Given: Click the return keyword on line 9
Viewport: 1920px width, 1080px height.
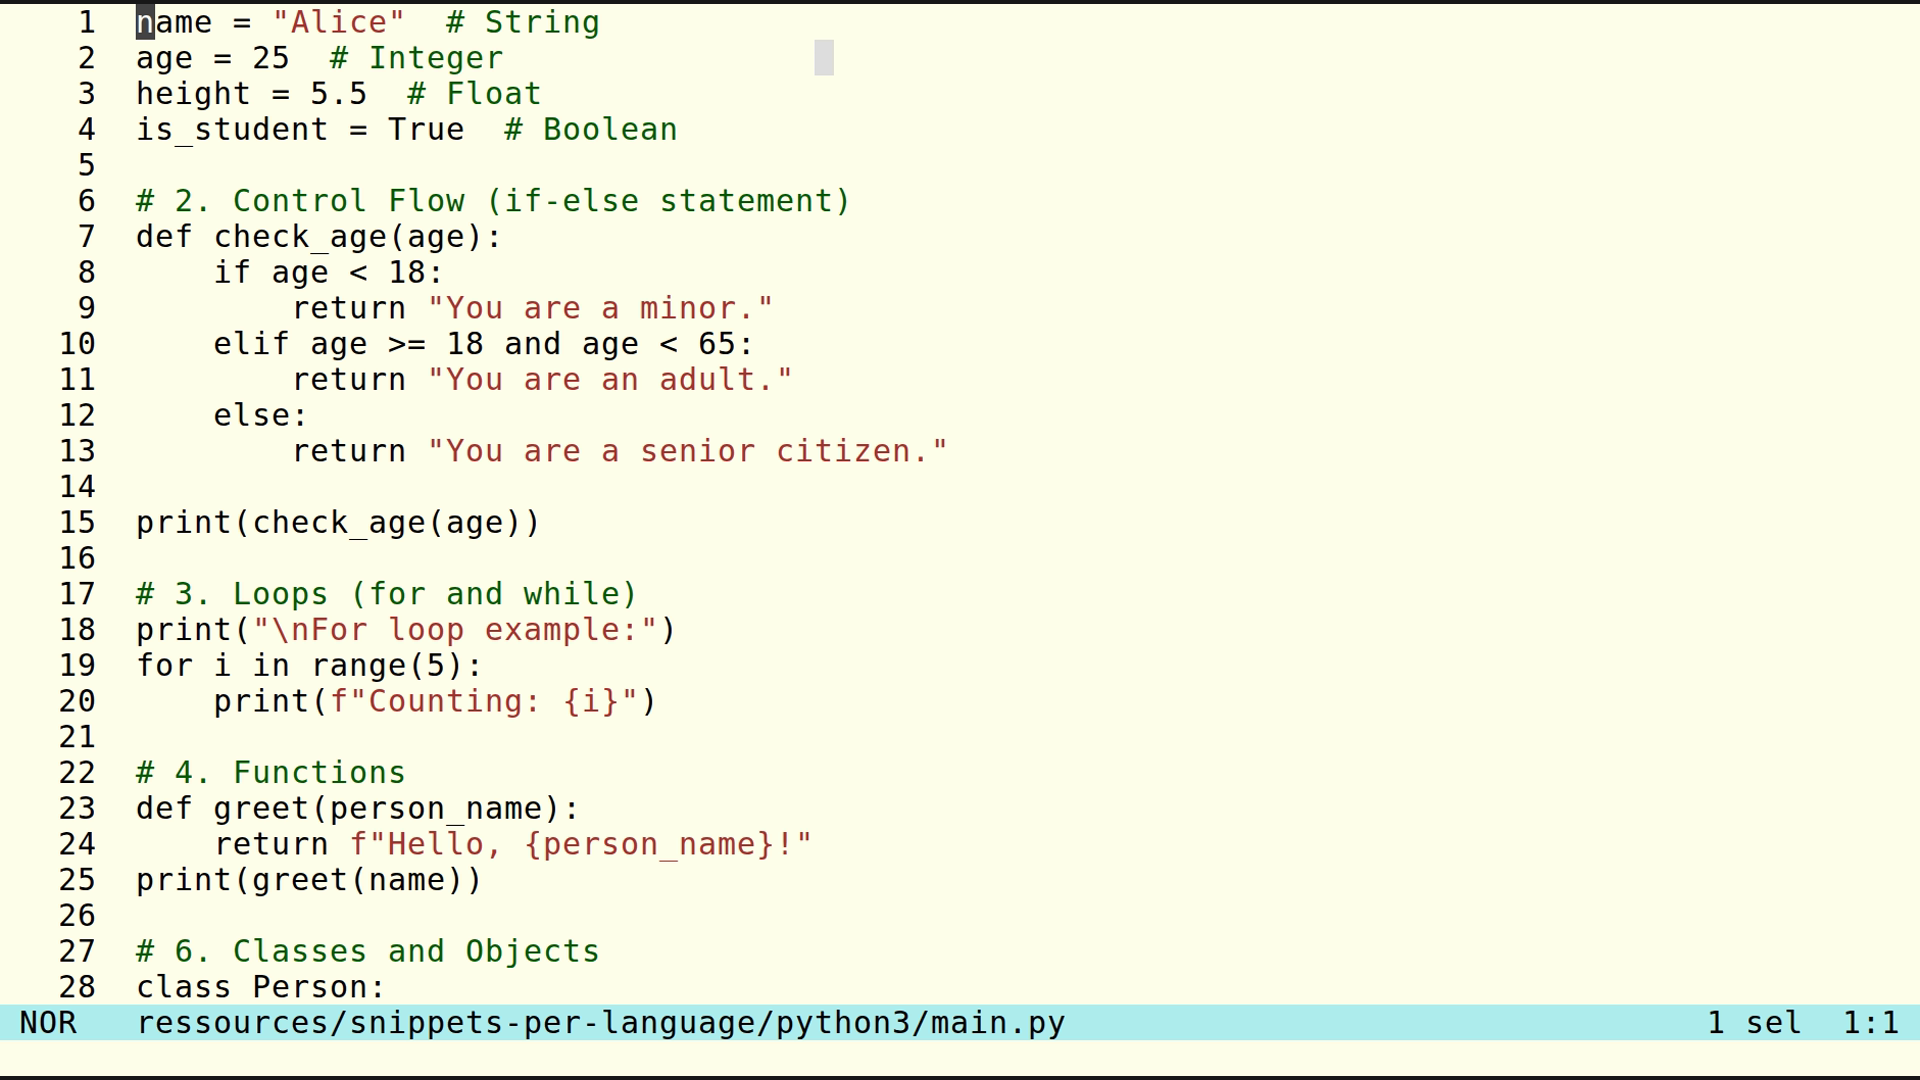Looking at the screenshot, I should point(348,307).
